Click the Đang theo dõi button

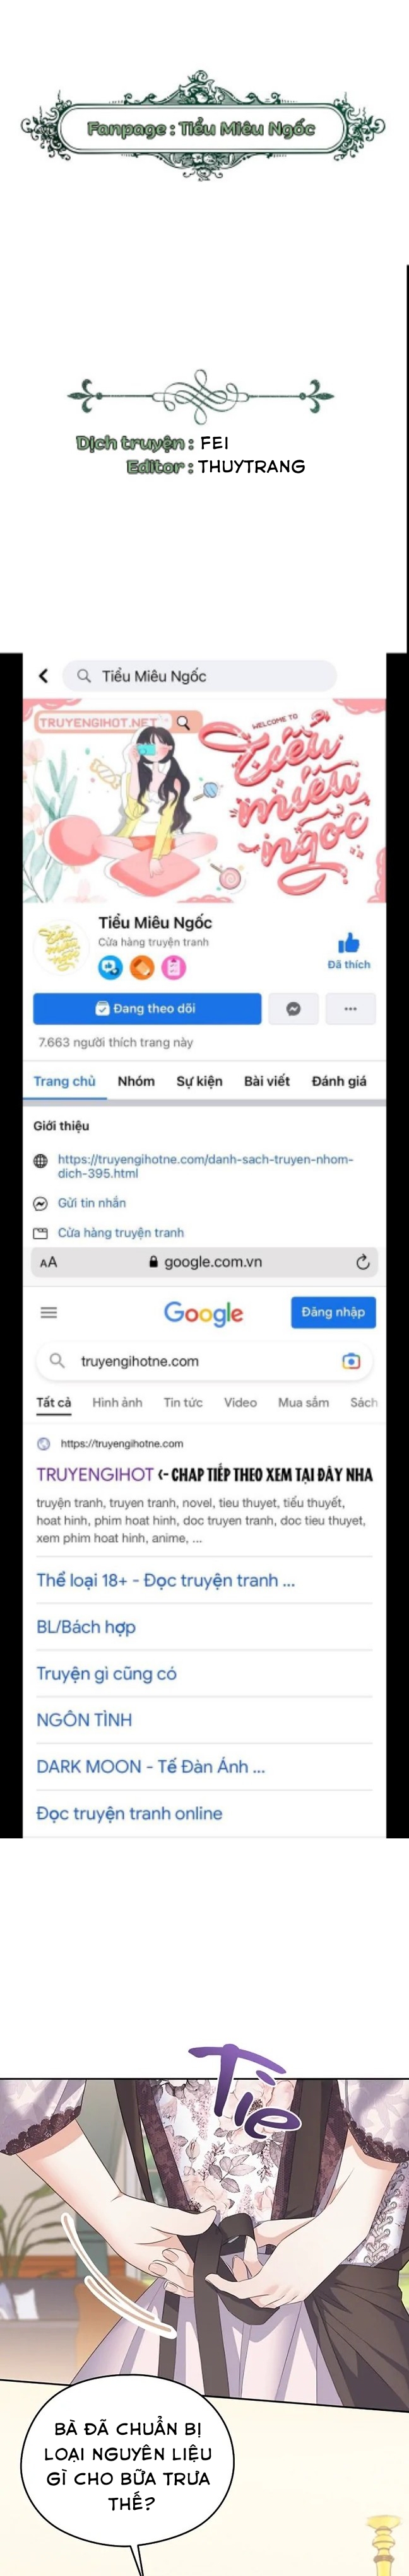point(147,1008)
